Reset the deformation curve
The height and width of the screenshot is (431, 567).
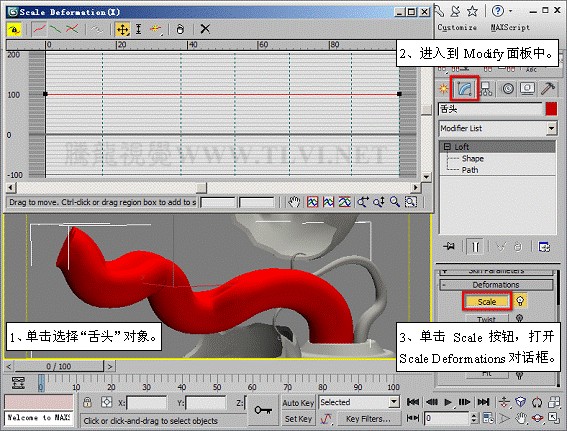[x=180, y=29]
